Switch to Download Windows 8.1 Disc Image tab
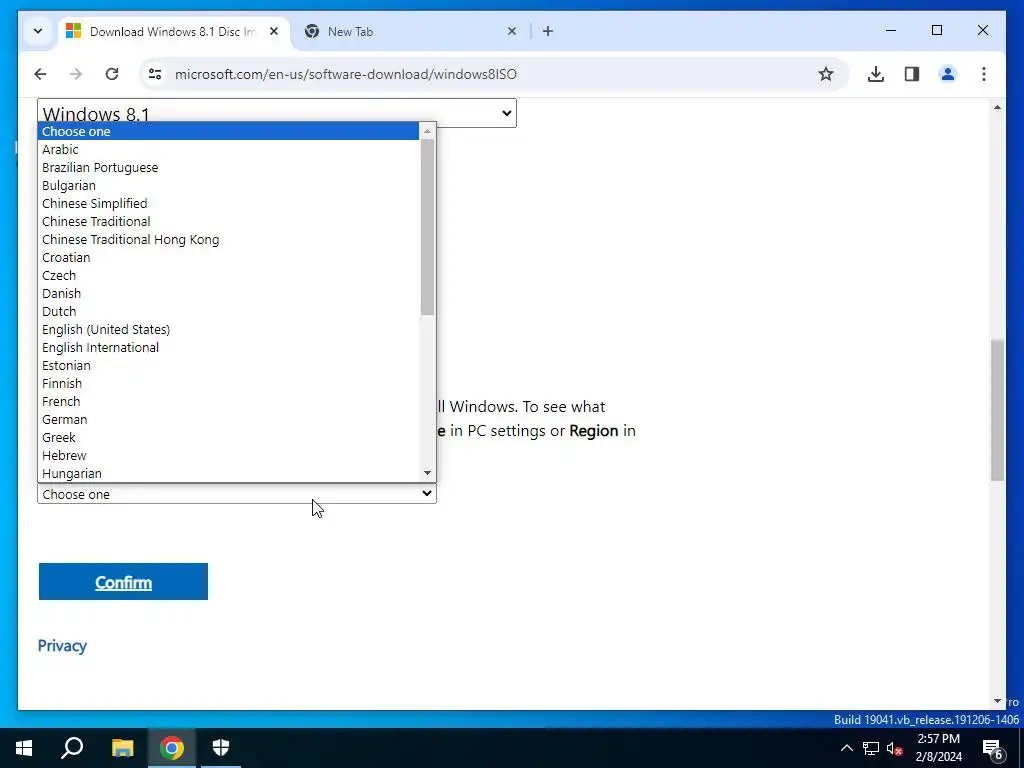The height and width of the screenshot is (768, 1024). tap(175, 31)
